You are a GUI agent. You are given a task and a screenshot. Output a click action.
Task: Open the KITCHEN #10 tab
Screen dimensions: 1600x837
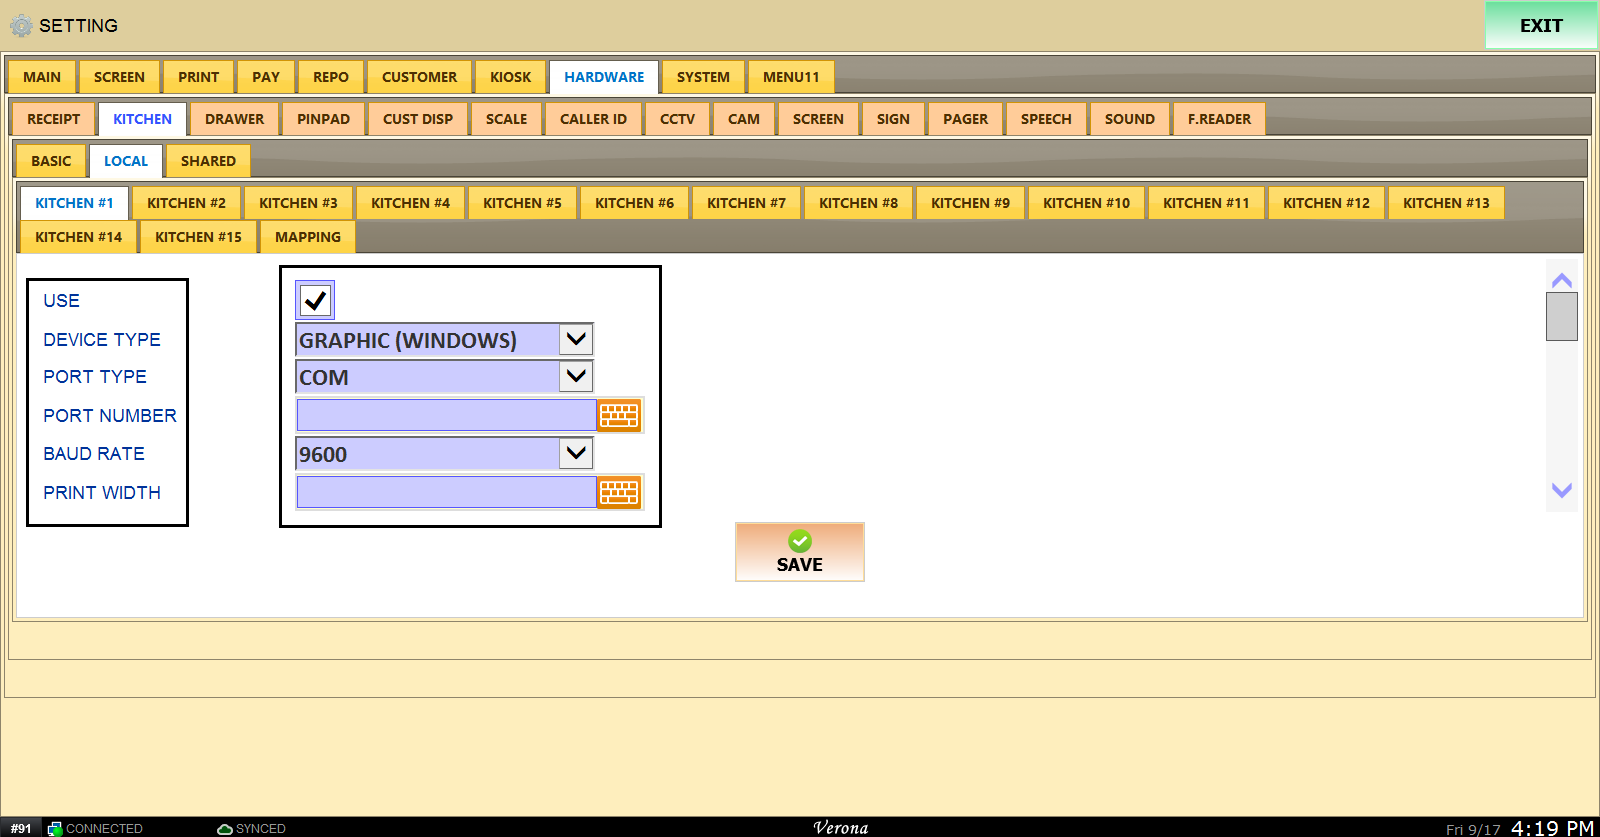point(1086,203)
